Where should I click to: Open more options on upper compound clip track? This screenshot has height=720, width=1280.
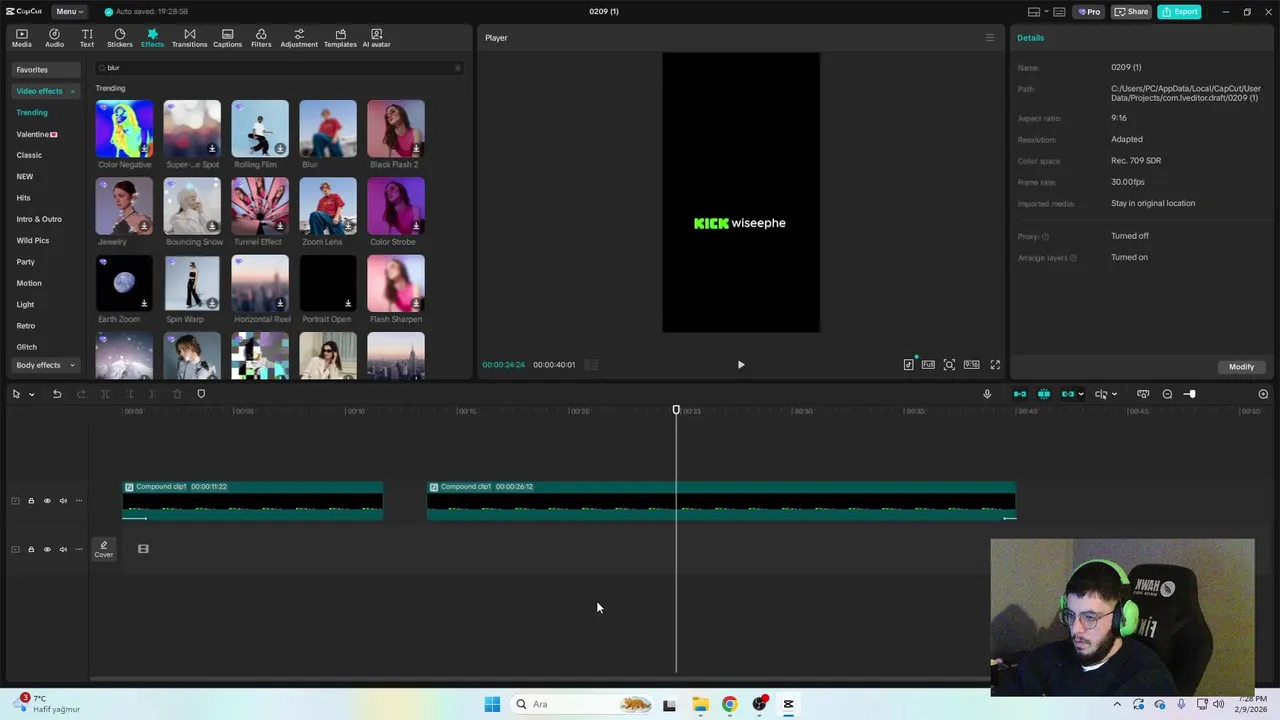coord(79,501)
